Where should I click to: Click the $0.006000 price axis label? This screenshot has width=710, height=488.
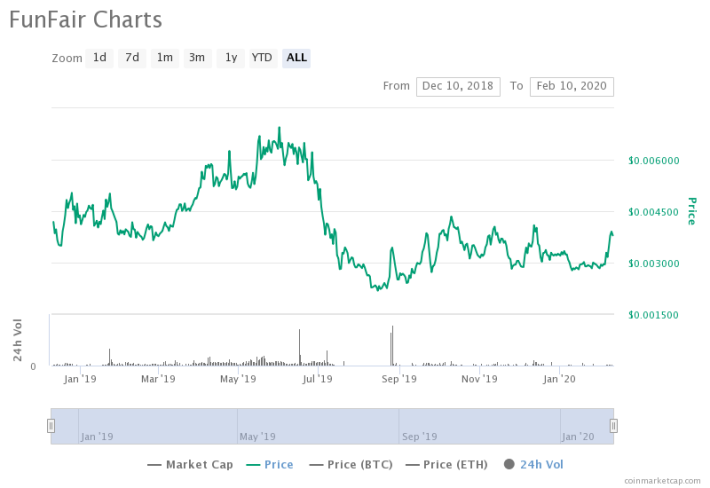coord(654,161)
